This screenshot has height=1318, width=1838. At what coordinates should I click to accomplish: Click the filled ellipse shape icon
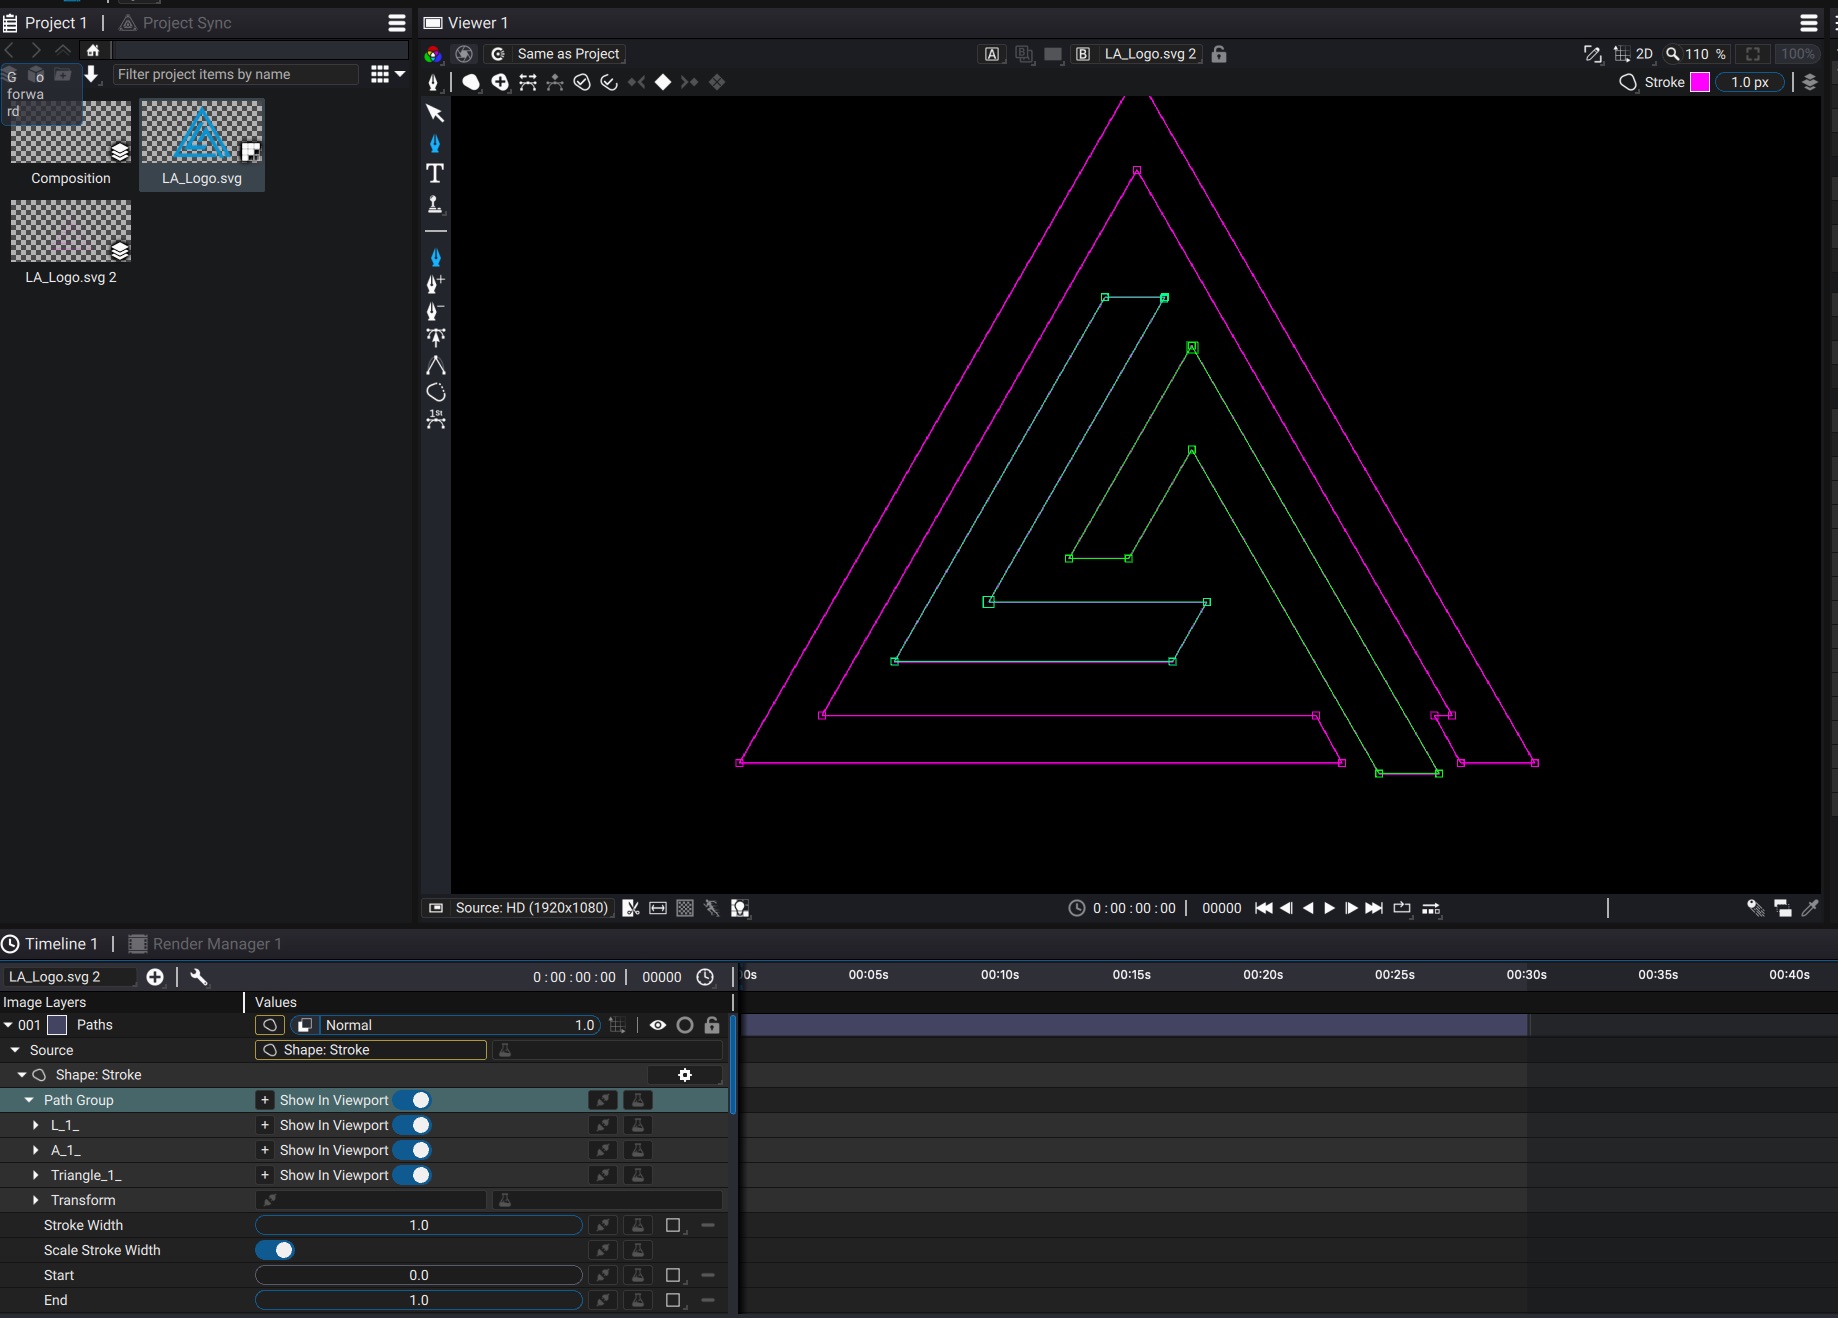(x=471, y=82)
